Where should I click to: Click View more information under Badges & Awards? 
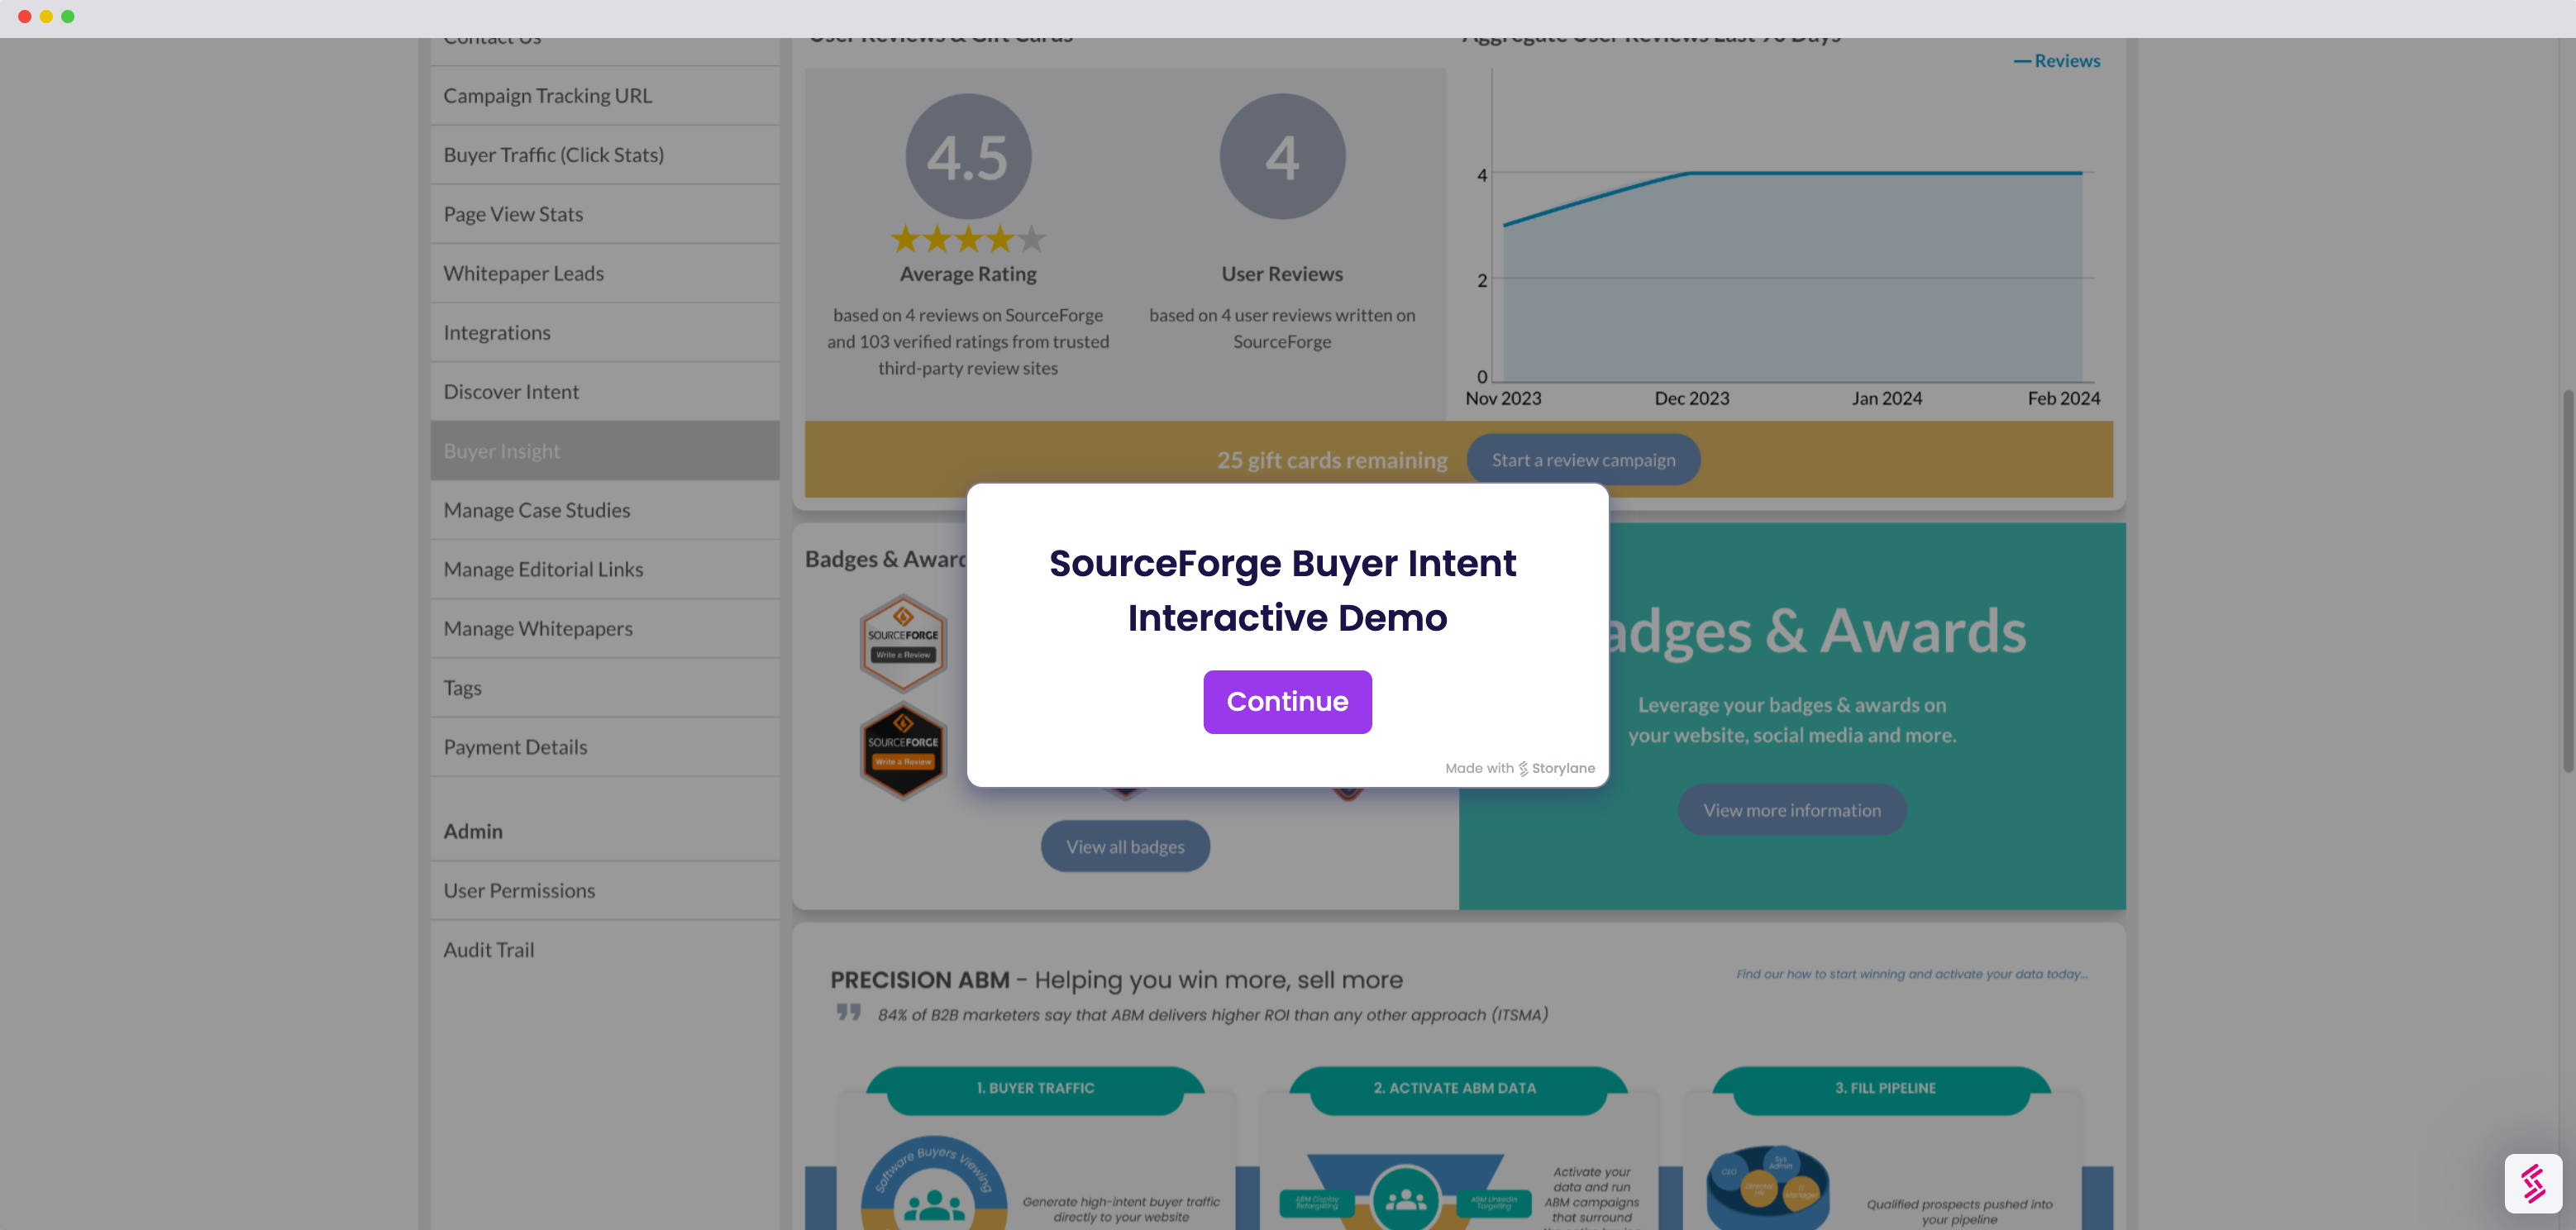[x=1791, y=810]
